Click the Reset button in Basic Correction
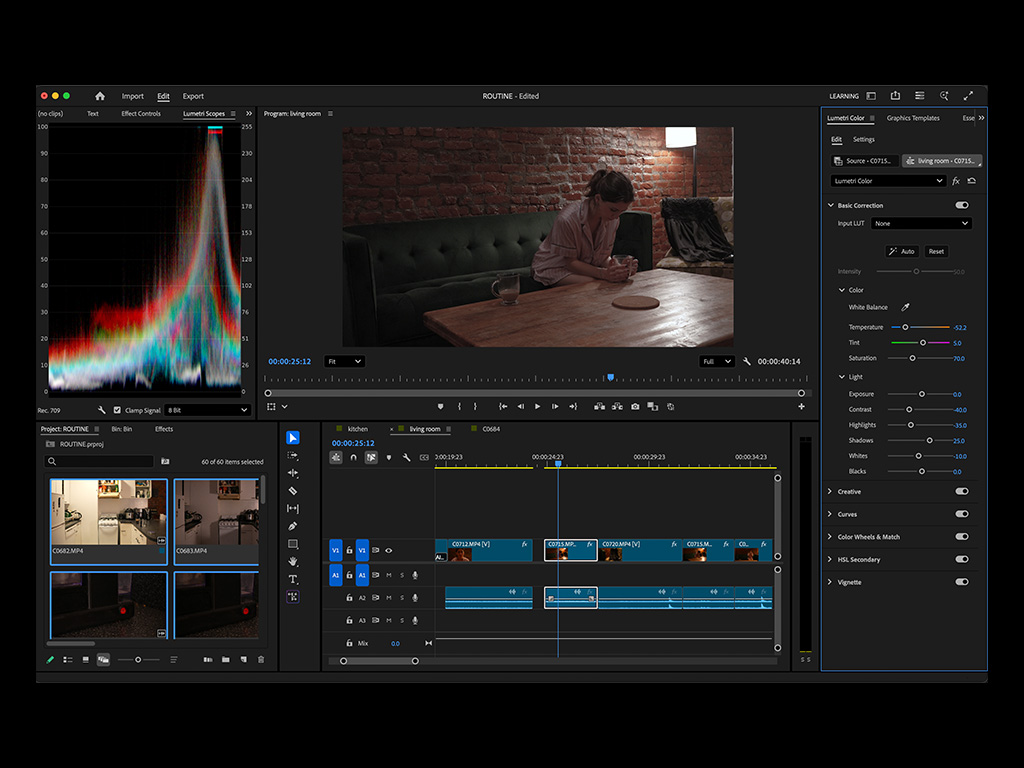 (x=936, y=251)
